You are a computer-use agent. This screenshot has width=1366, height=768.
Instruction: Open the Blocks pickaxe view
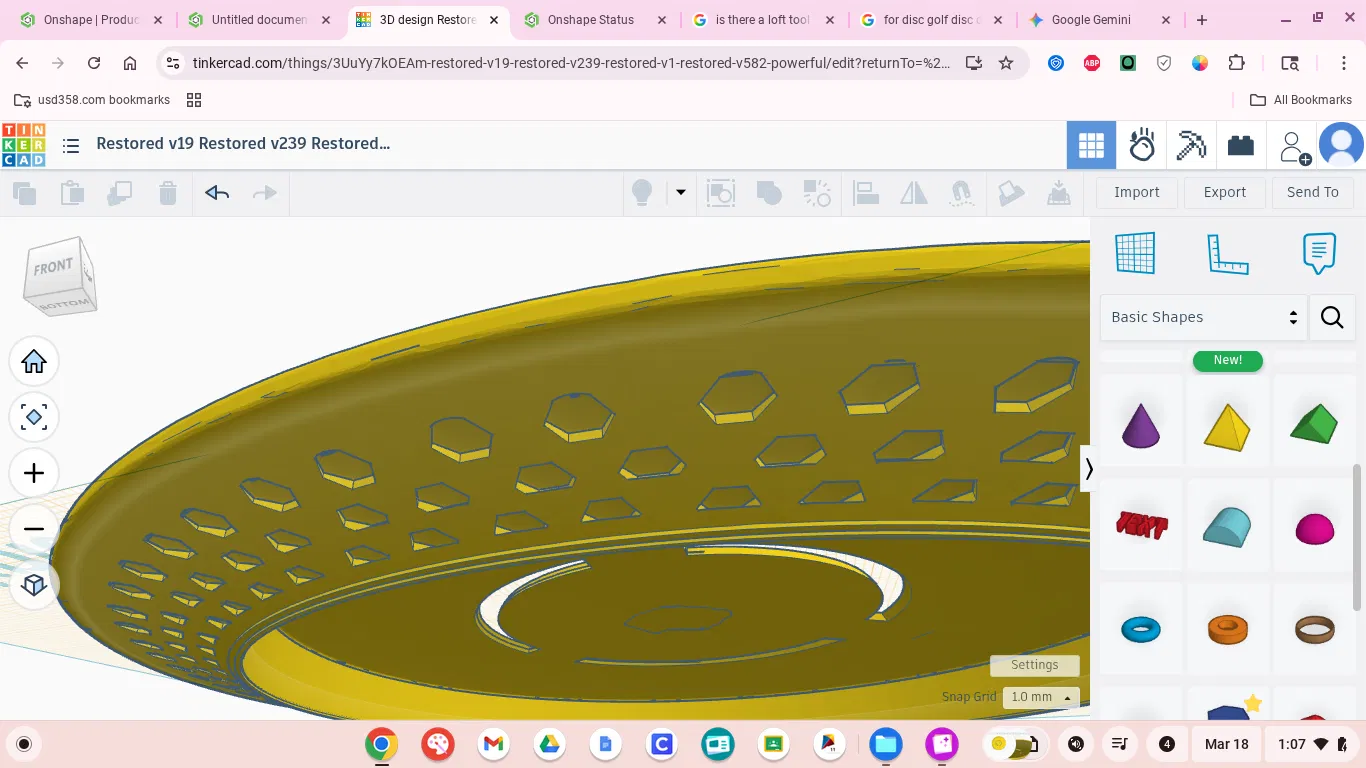1191,146
